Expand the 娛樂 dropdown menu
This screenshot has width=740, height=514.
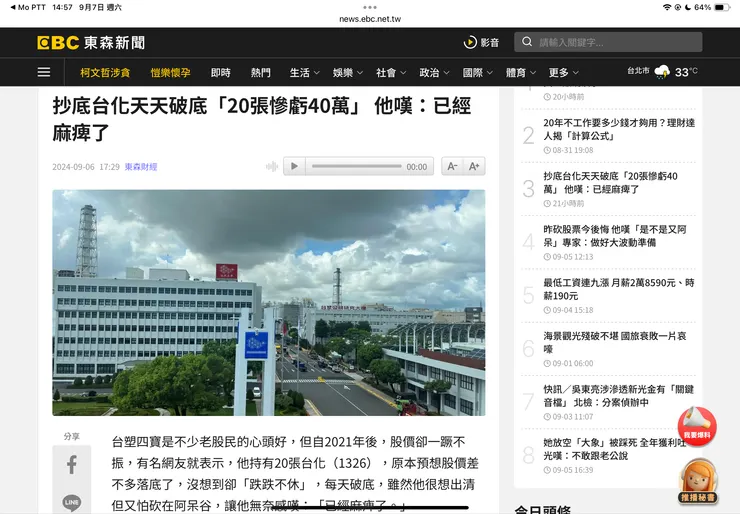click(348, 73)
